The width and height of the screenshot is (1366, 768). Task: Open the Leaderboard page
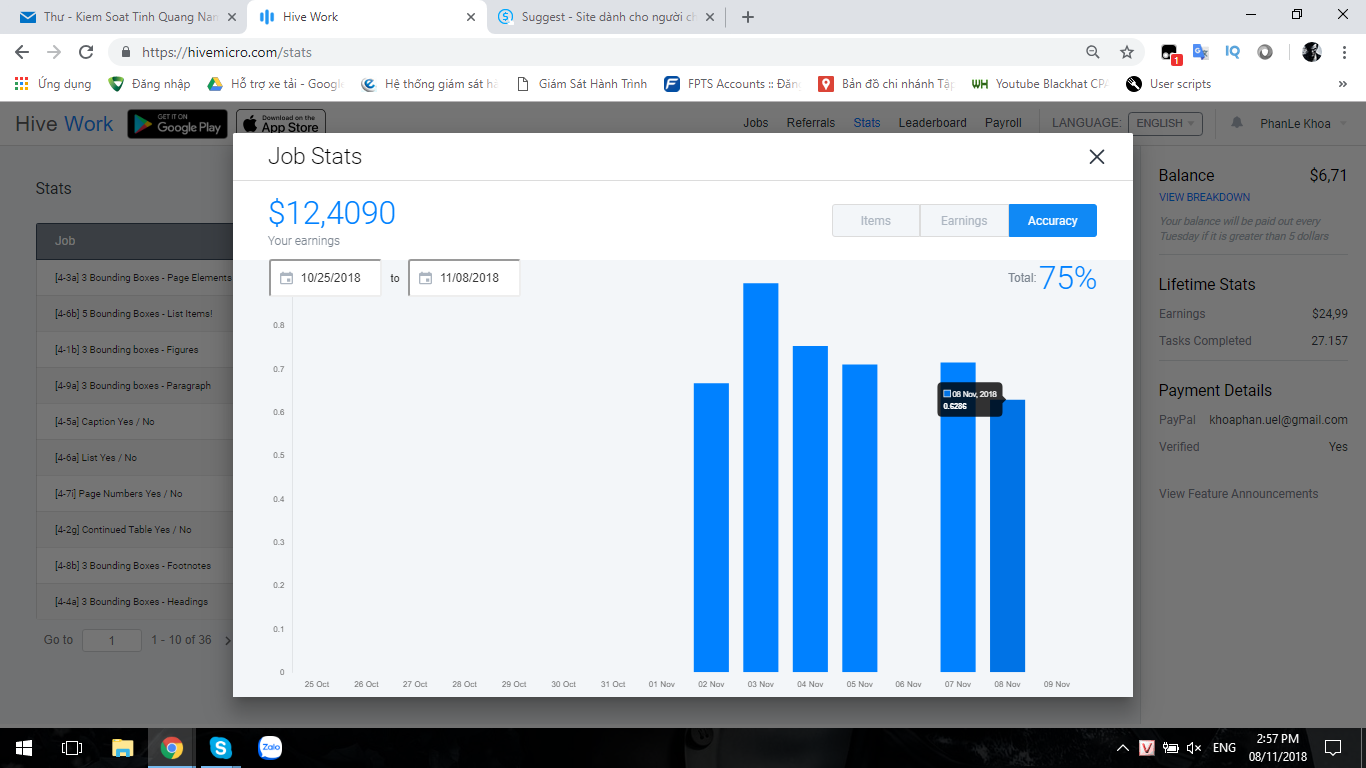tap(933, 123)
